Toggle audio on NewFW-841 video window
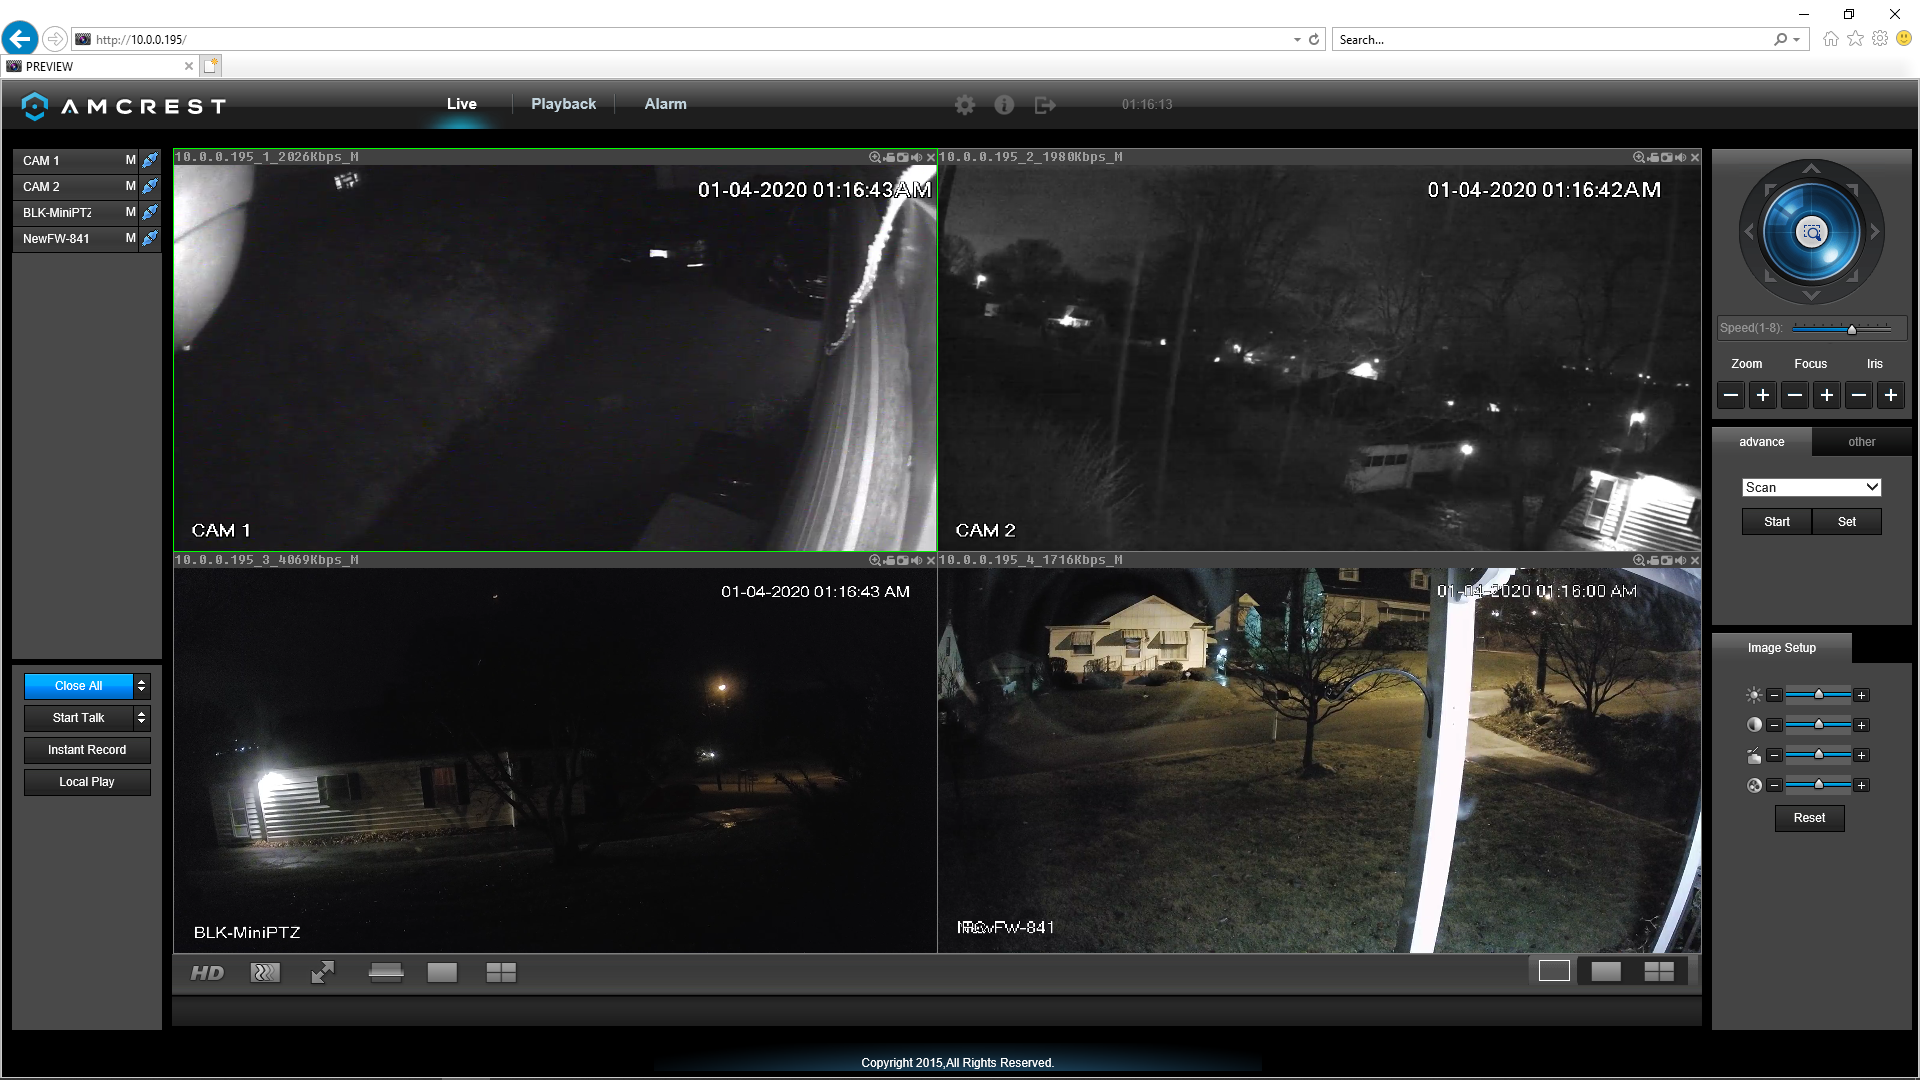 point(1681,560)
